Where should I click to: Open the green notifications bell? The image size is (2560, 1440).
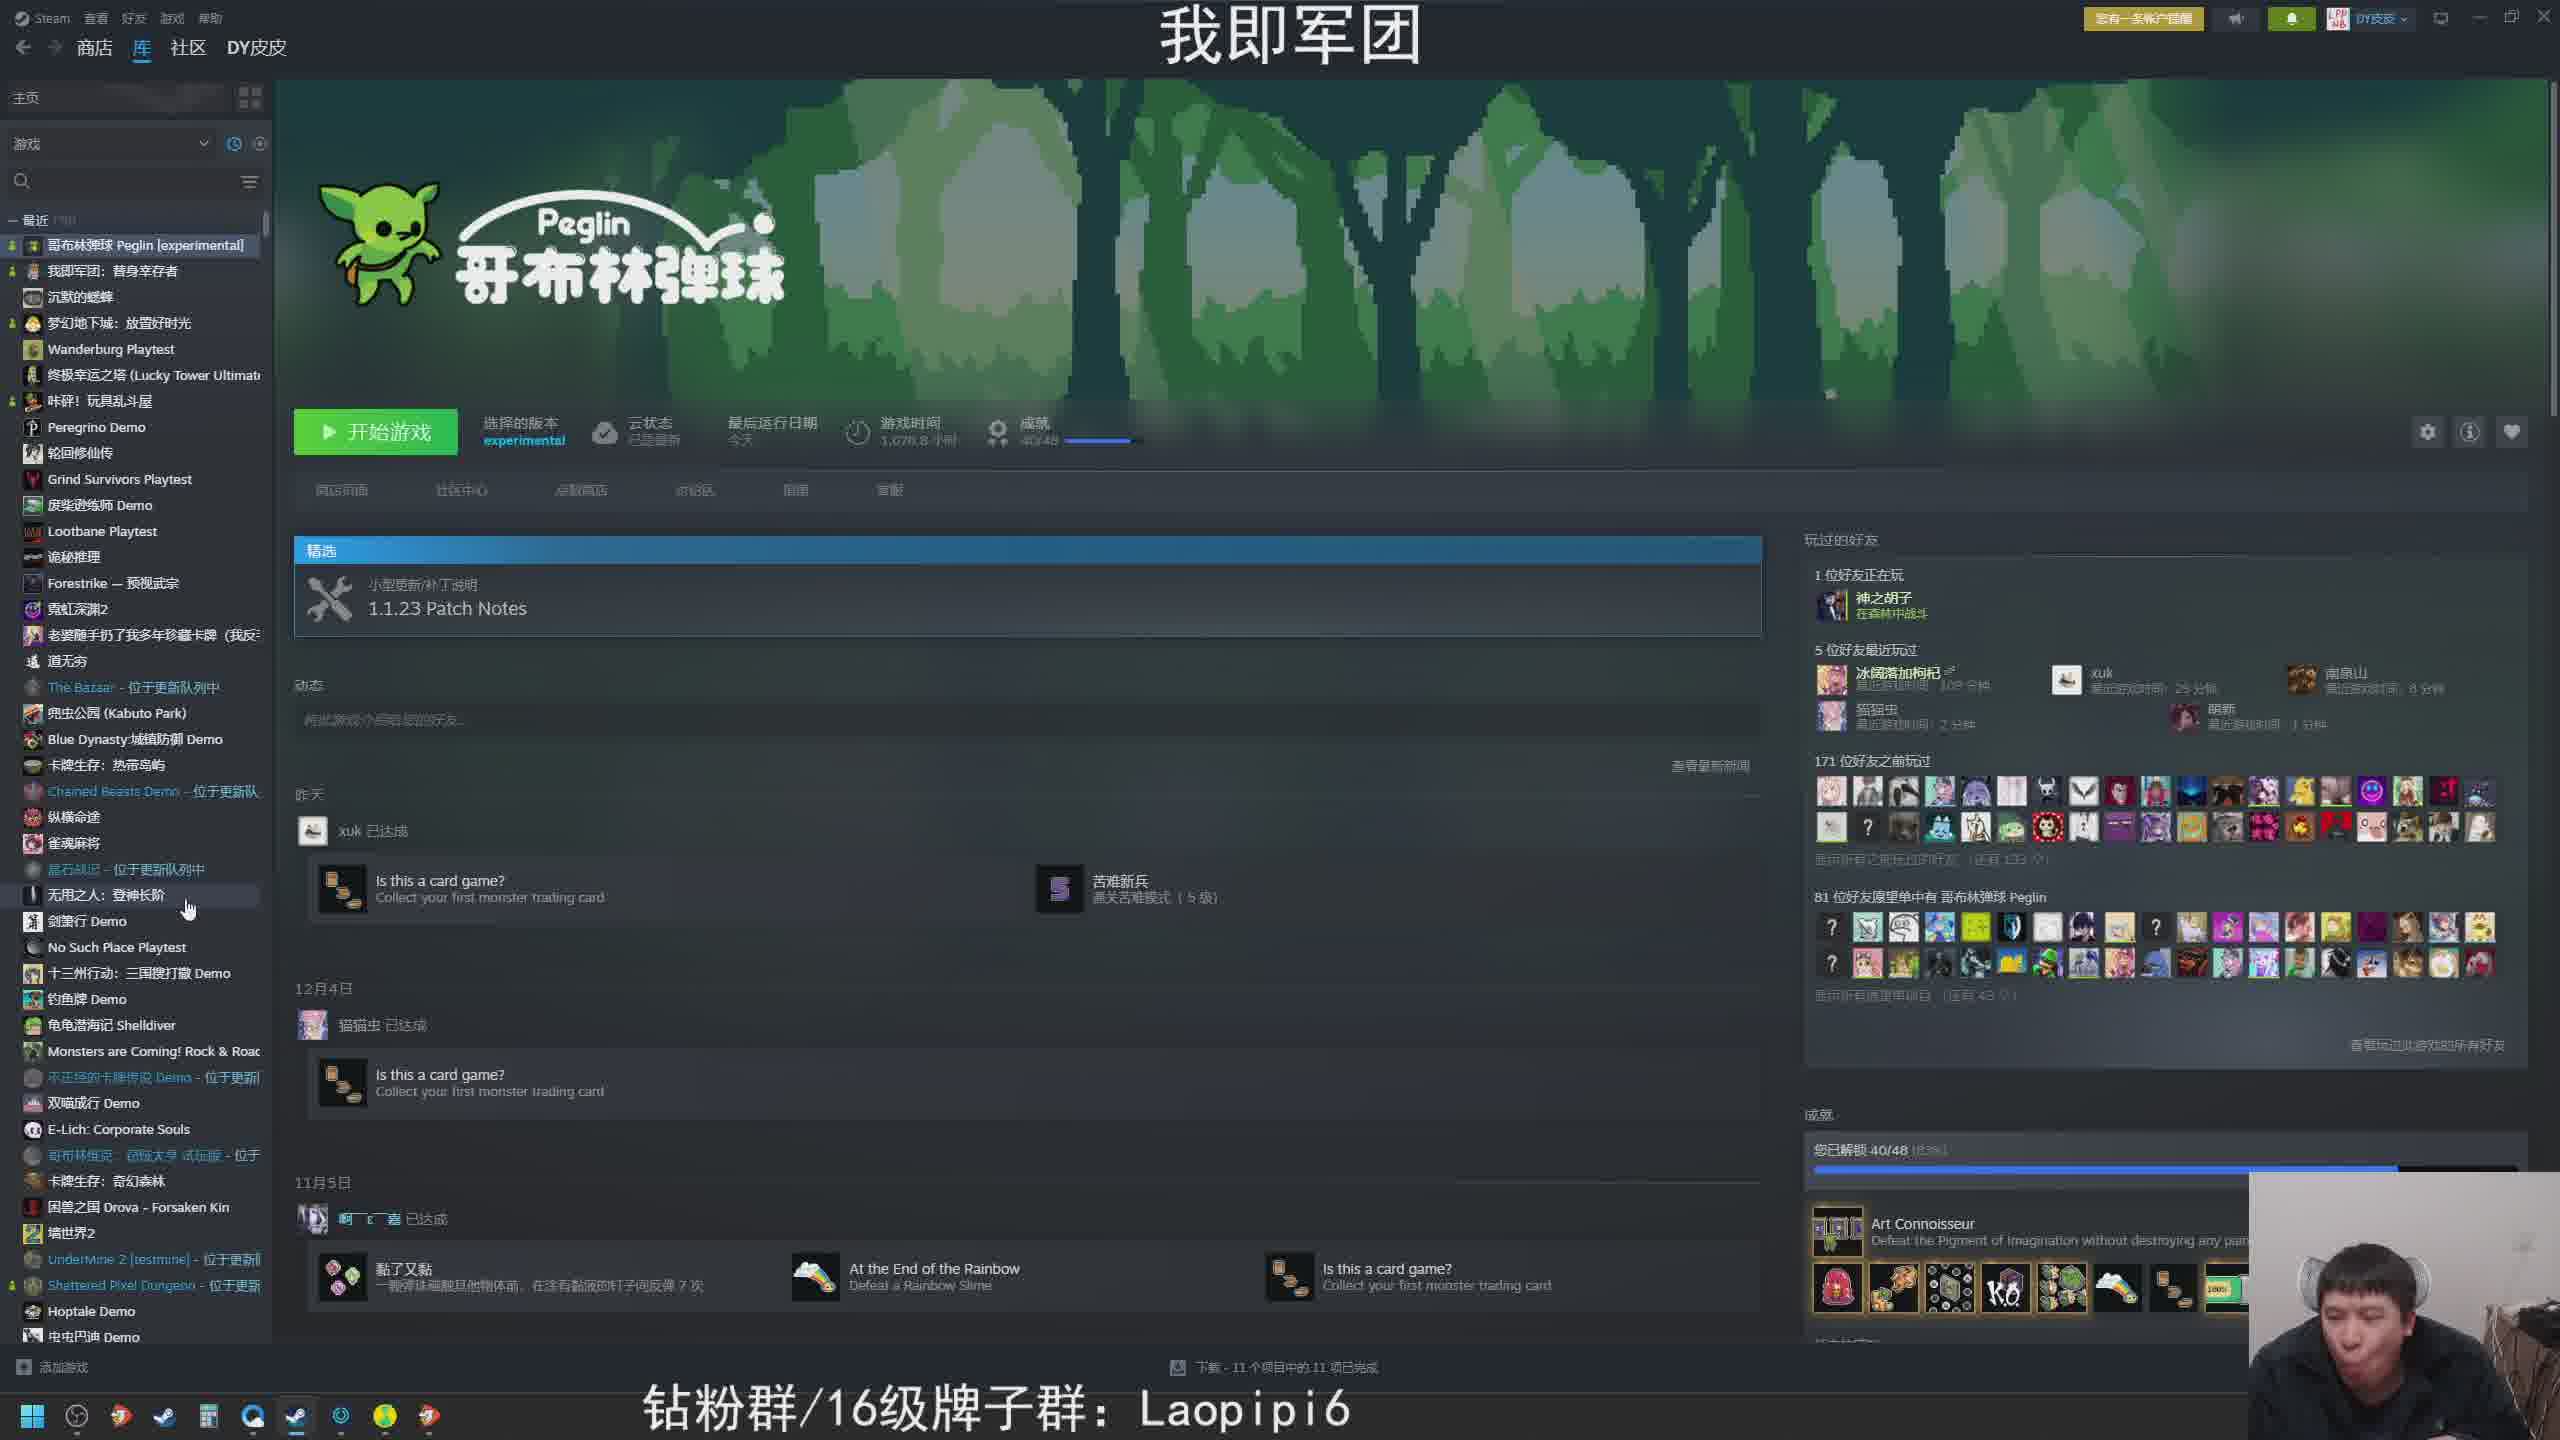(2291, 18)
